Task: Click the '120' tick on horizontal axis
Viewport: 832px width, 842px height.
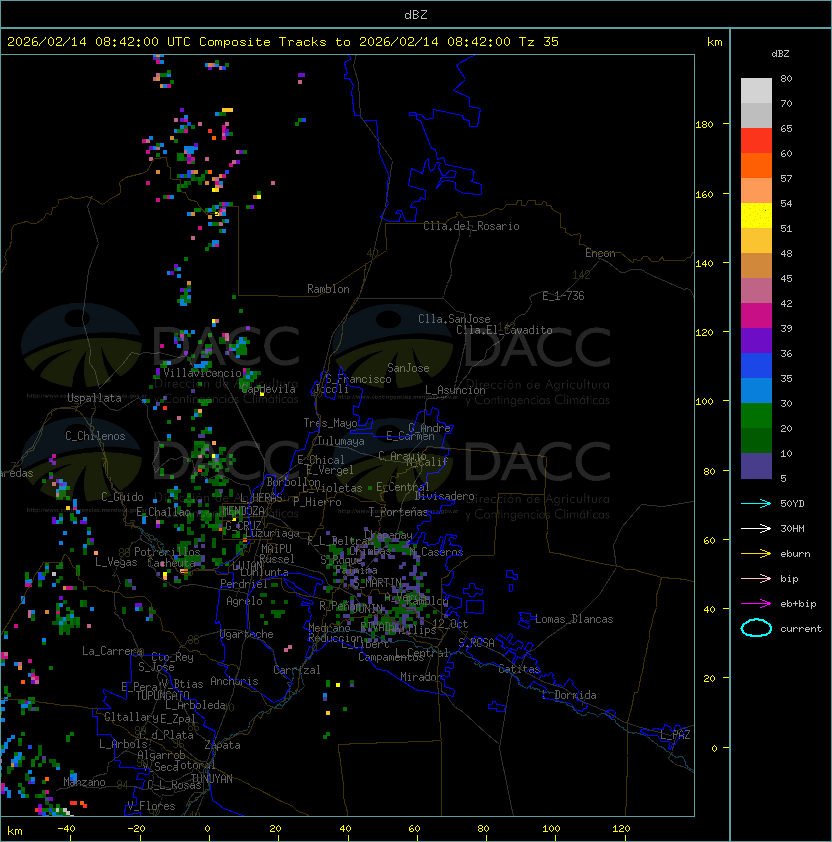Action: coord(621,829)
